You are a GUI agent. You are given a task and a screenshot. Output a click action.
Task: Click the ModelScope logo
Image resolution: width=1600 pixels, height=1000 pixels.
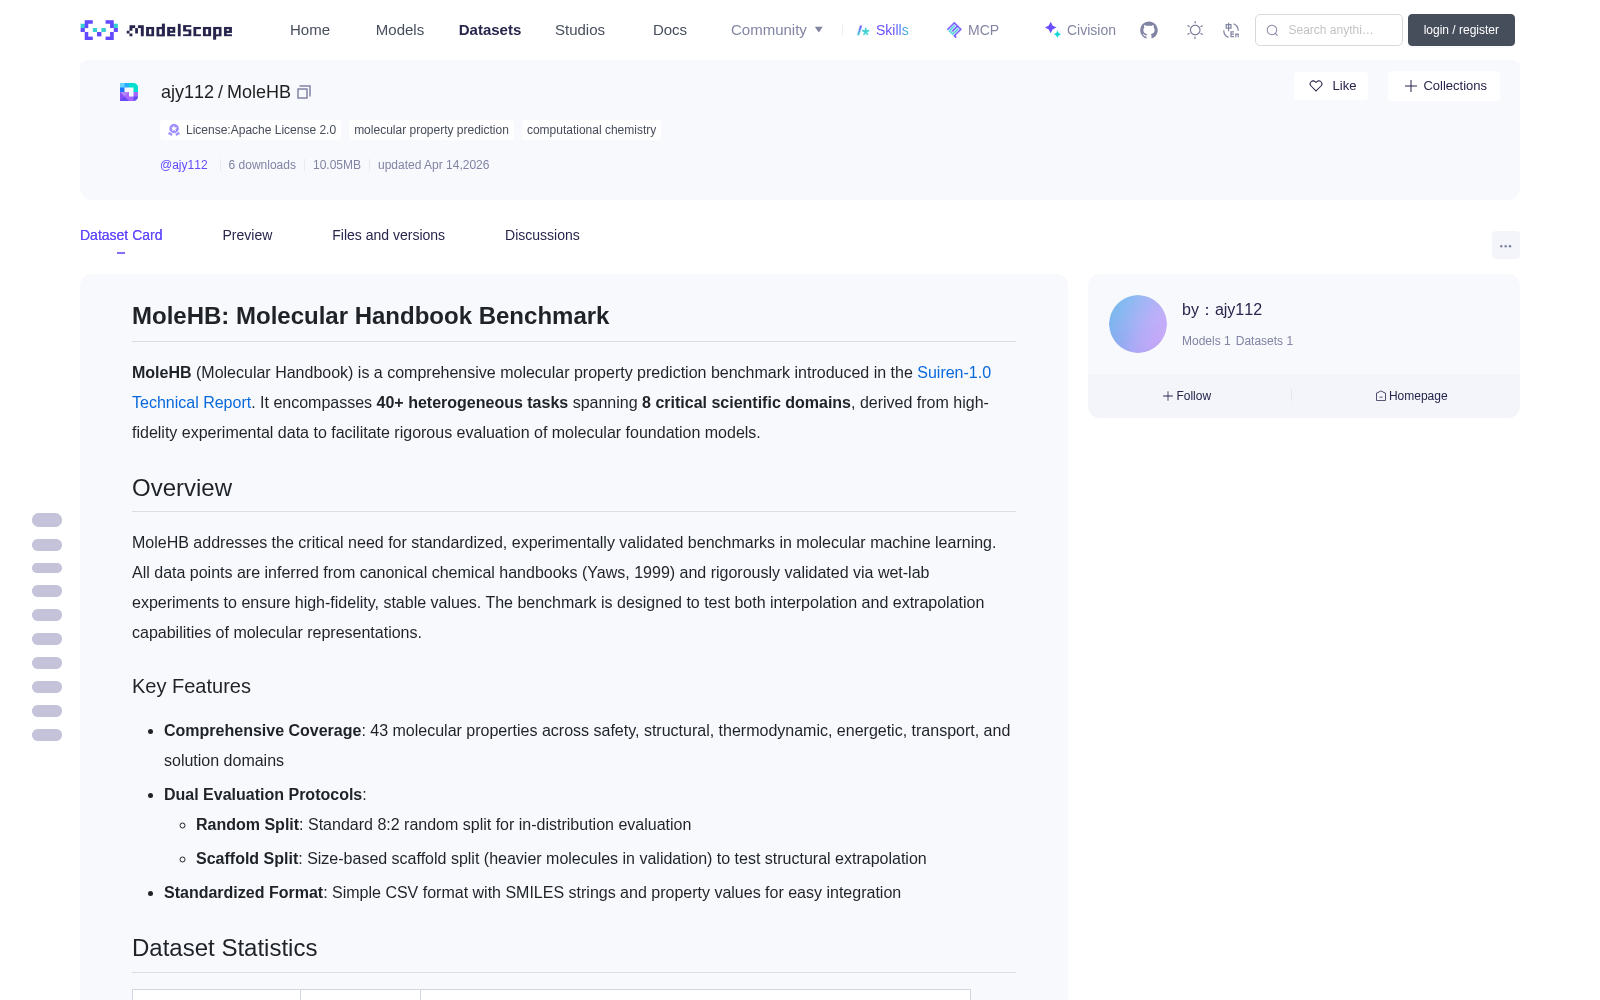[x=156, y=30]
